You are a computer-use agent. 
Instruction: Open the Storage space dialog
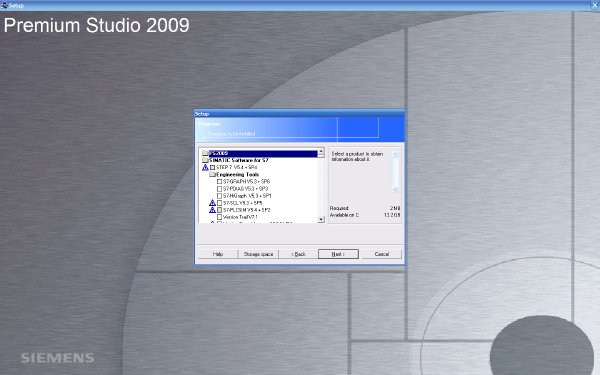coord(258,254)
